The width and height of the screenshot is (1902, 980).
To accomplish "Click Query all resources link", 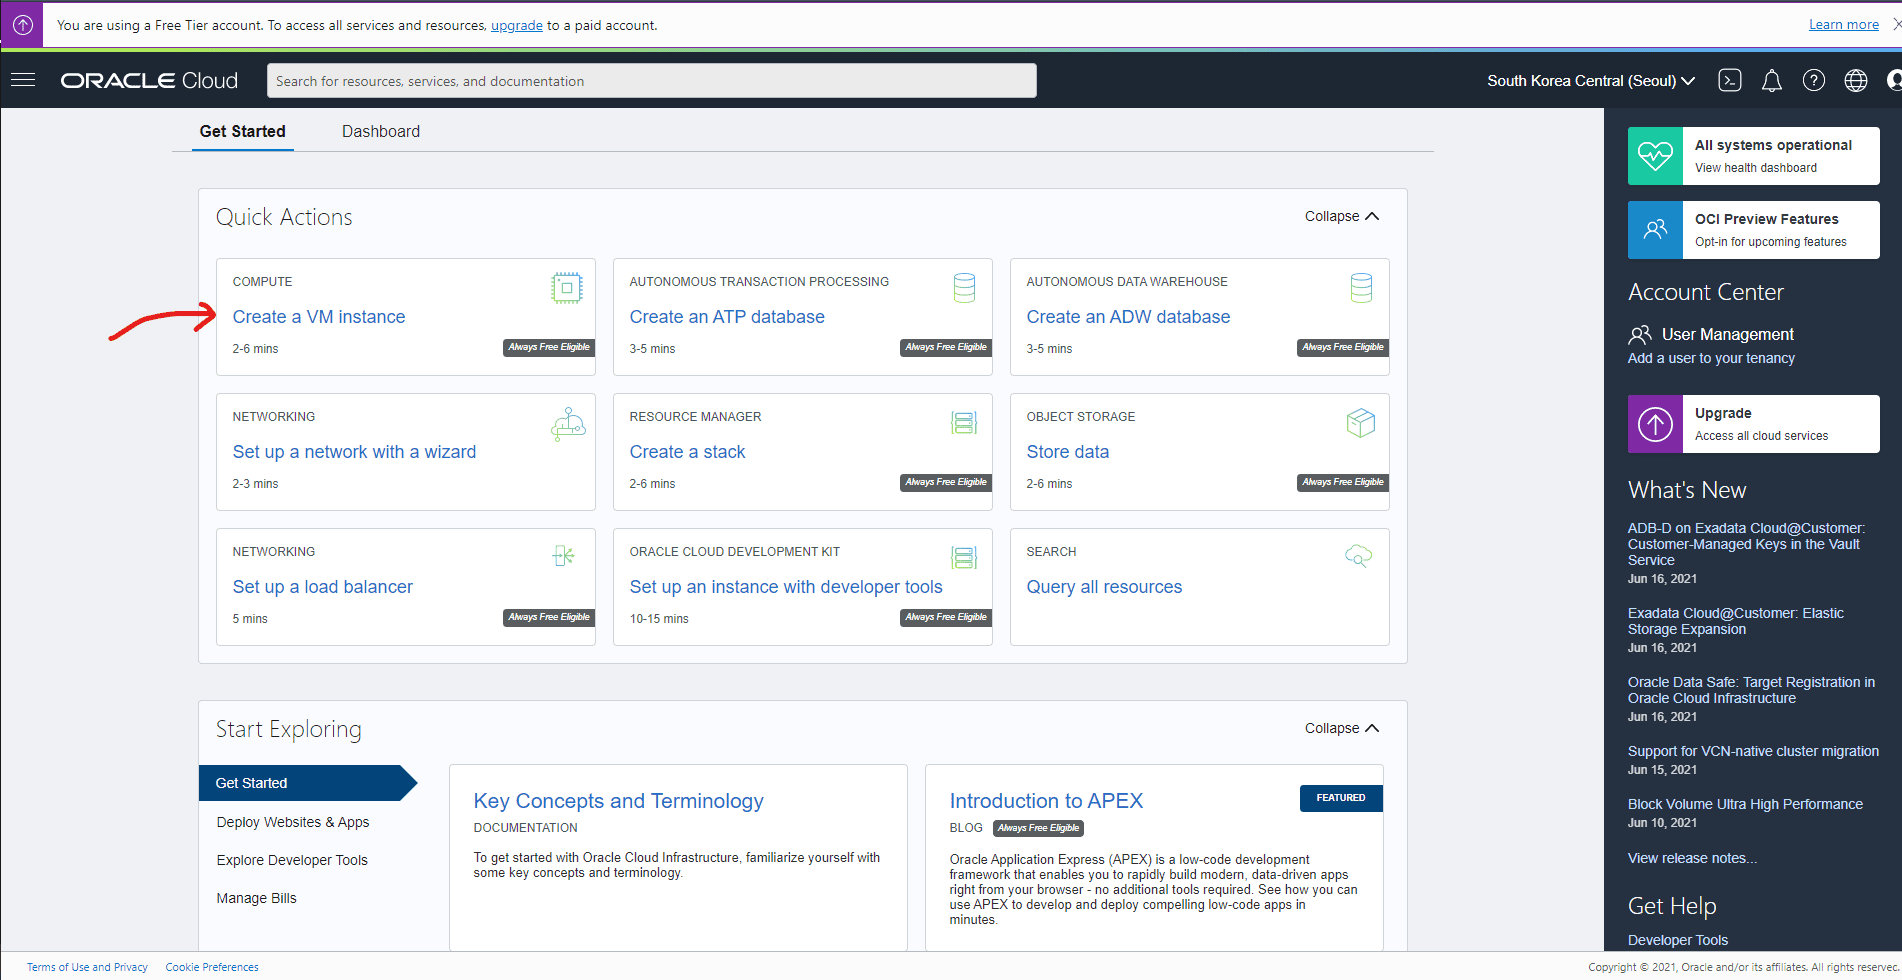I will 1104,587.
